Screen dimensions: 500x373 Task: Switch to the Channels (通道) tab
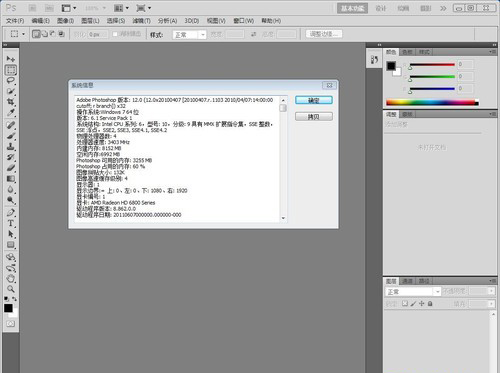pos(407,281)
